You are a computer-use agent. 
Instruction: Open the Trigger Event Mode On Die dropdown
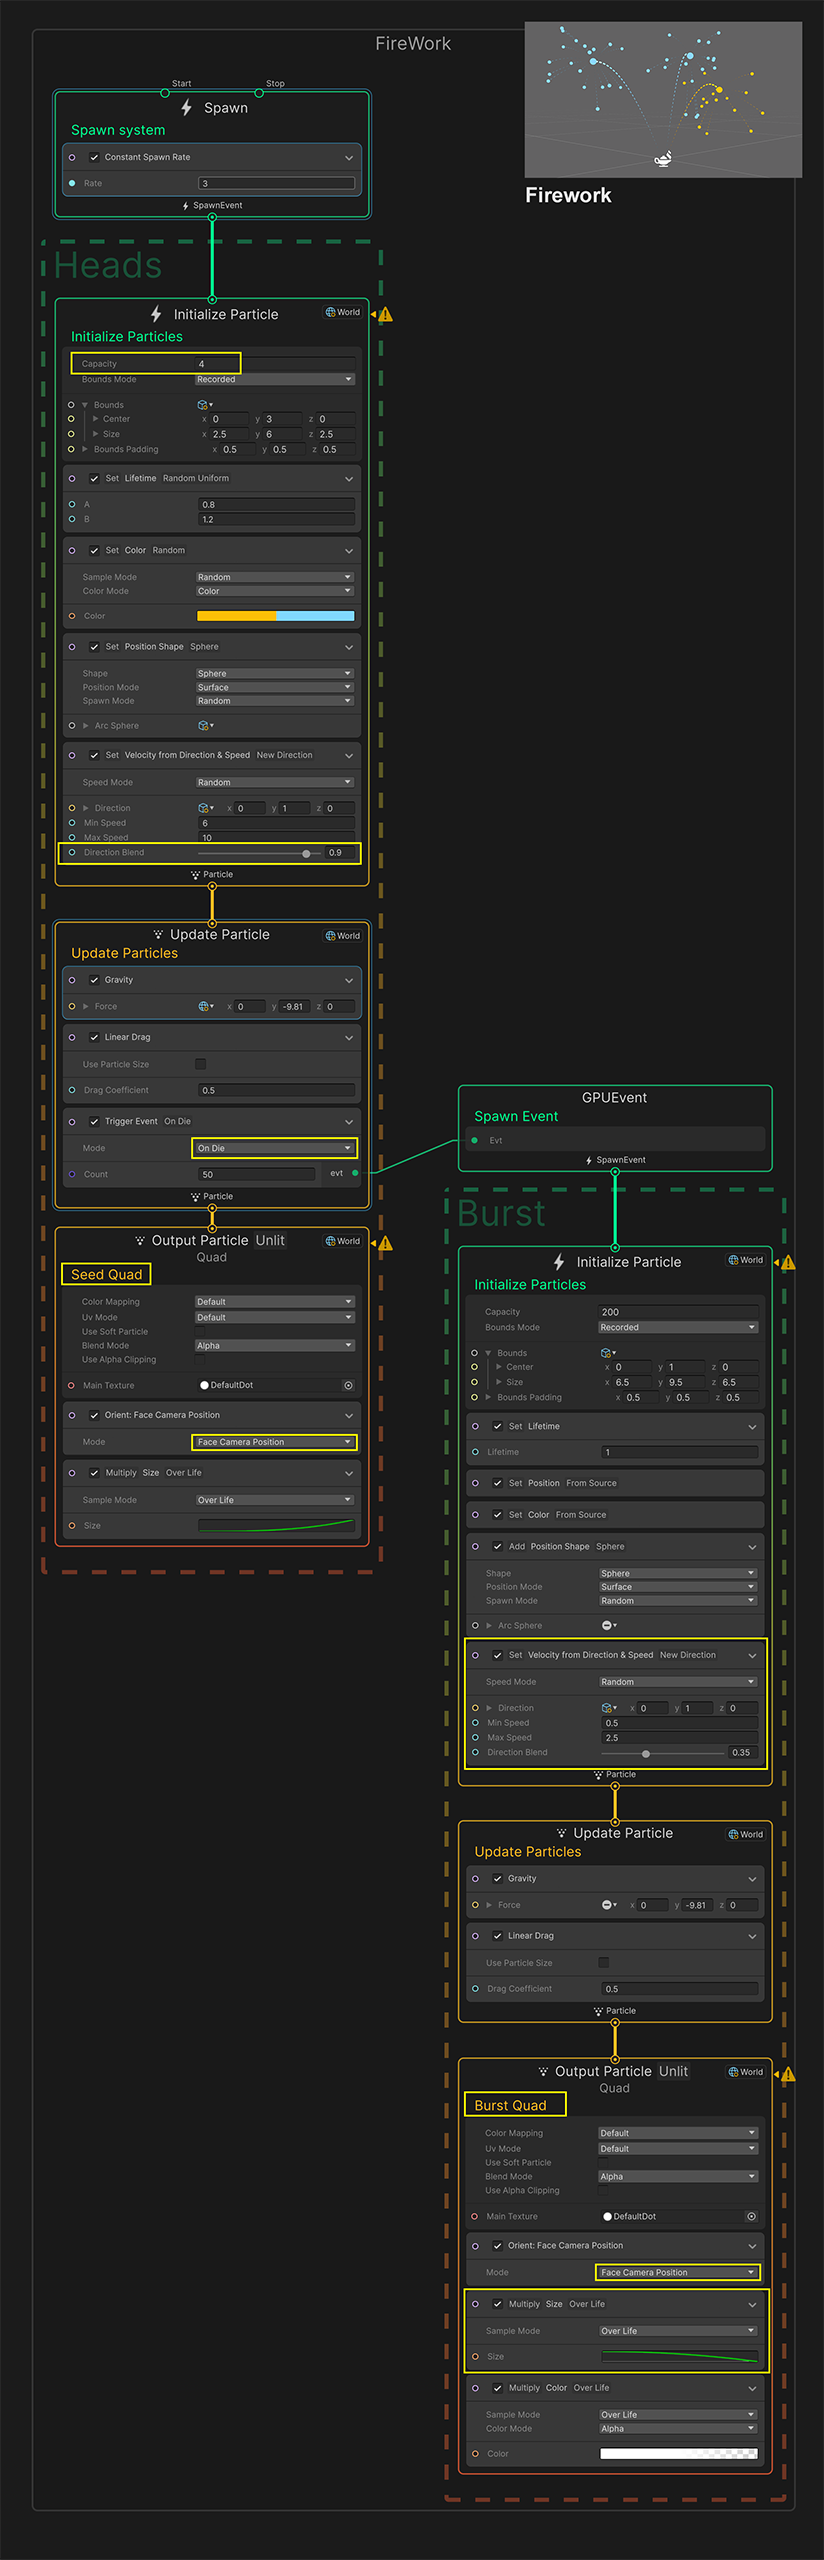point(274,1148)
